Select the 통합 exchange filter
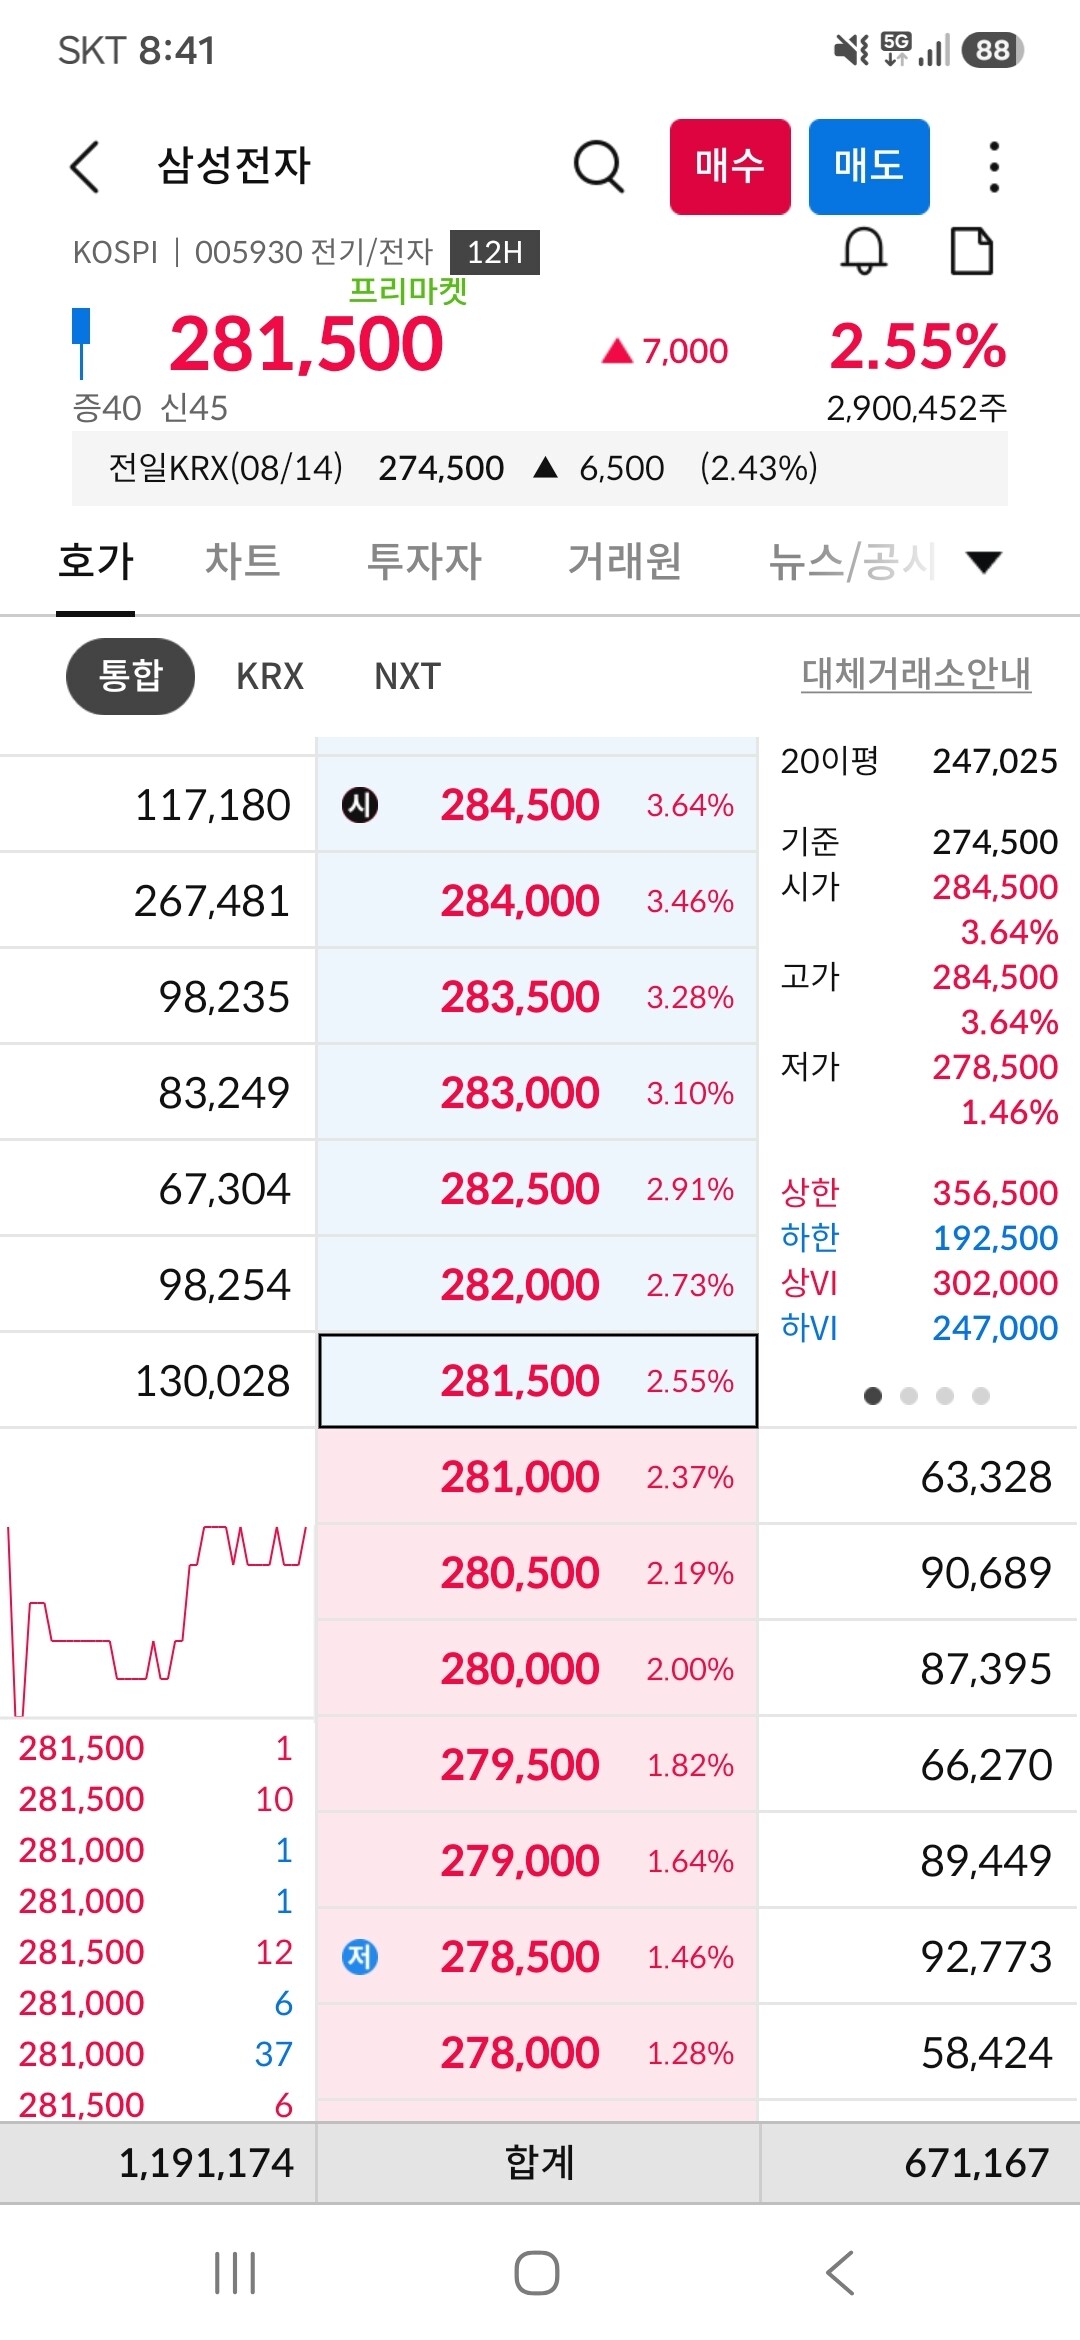 pyautogui.click(x=130, y=676)
